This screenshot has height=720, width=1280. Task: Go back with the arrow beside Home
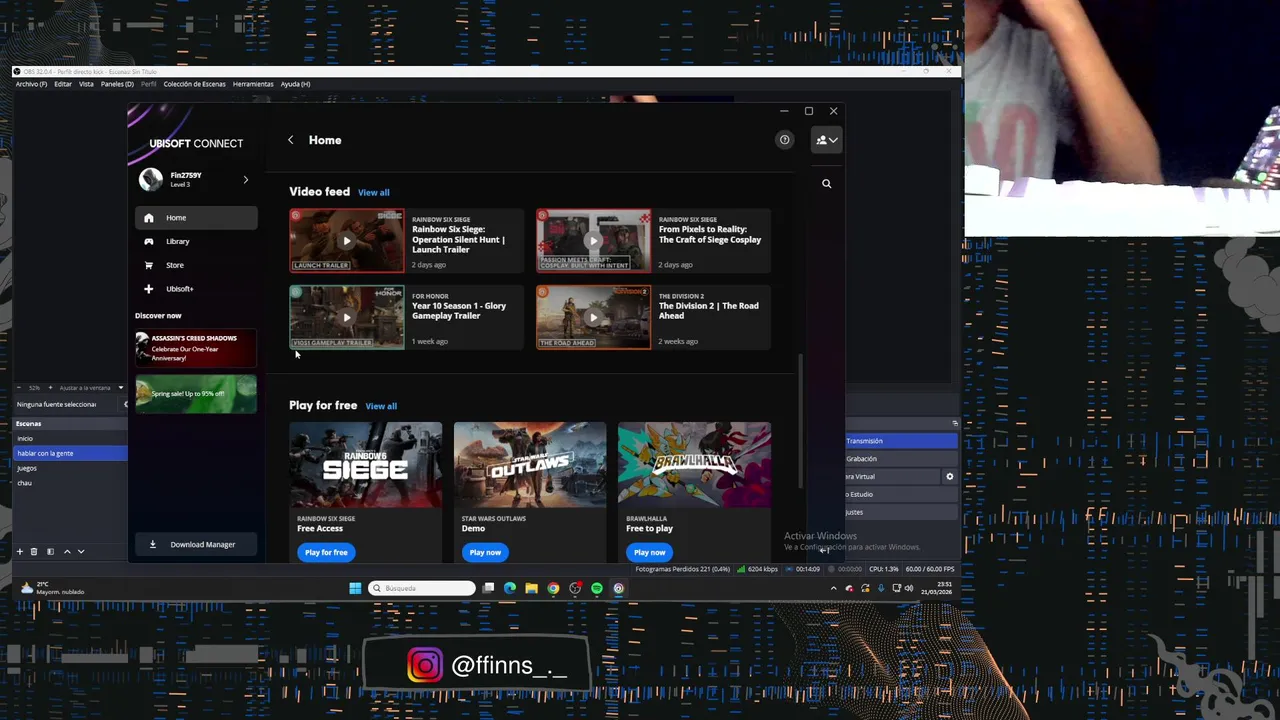(x=291, y=140)
